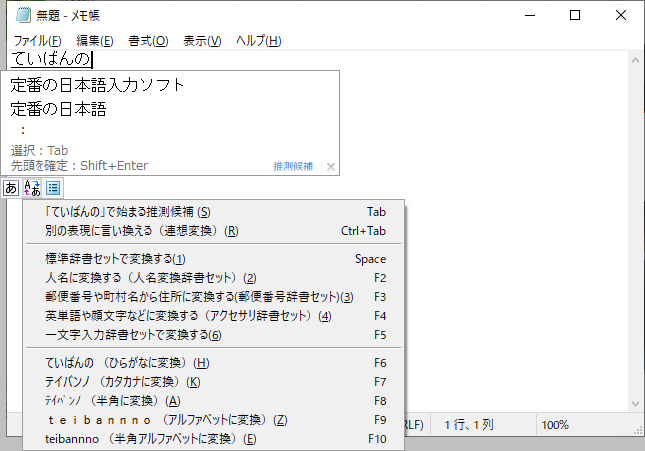Convert to hiragana ていばんの (H)
645x451 pixels.
click(214, 363)
